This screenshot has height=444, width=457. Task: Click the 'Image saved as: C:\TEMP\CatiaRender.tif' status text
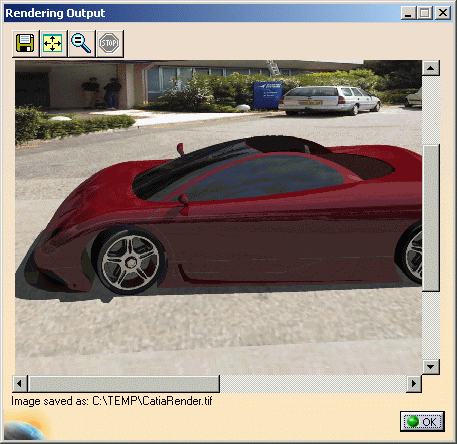[x=112, y=401]
